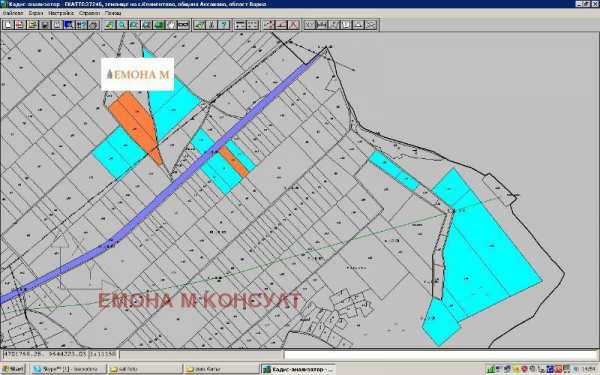600x375 pixels.
Task: Open the Настройки menu
Action: (61, 13)
